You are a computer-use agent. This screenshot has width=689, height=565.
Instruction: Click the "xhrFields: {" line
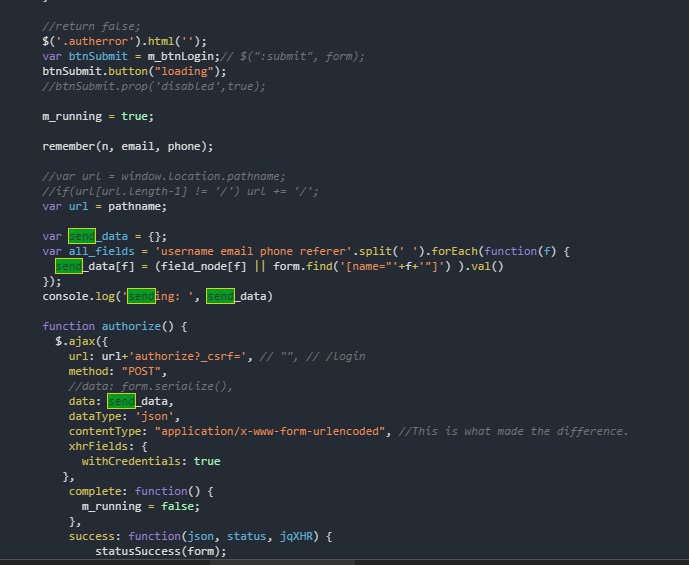pyautogui.click(x=108, y=446)
